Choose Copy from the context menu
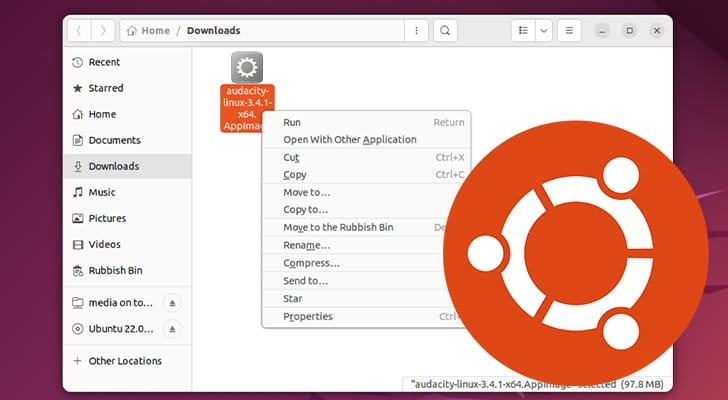This screenshot has width=728, height=400. (367, 174)
